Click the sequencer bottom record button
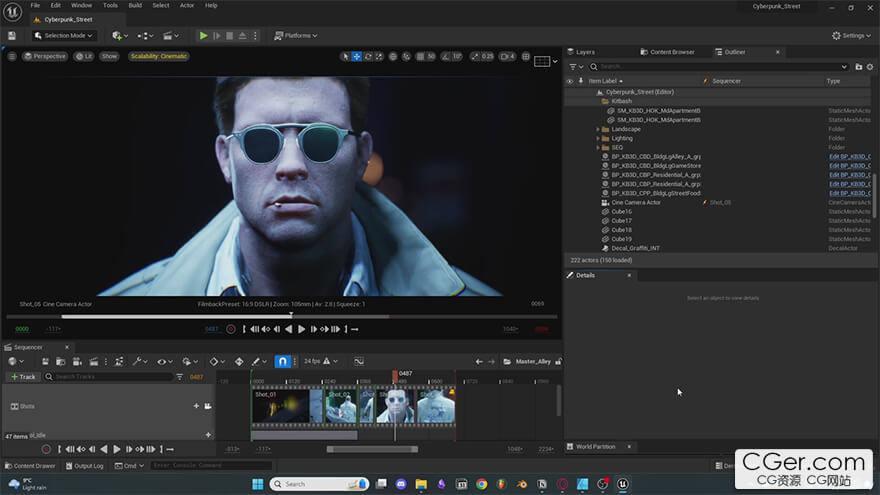The height and width of the screenshot is (495, 880). coord(46,449)
